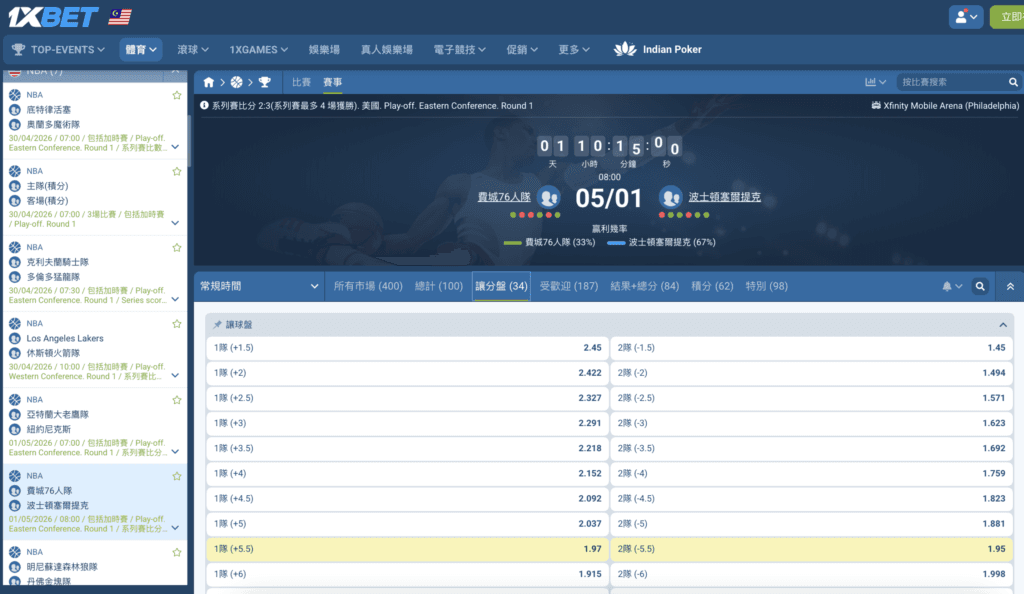Screen dimensions: 1024x594
Task: Favorite the 亞特蘭大老鷹隊 match star
Action: pyautogui.click(x=176, y=400)
